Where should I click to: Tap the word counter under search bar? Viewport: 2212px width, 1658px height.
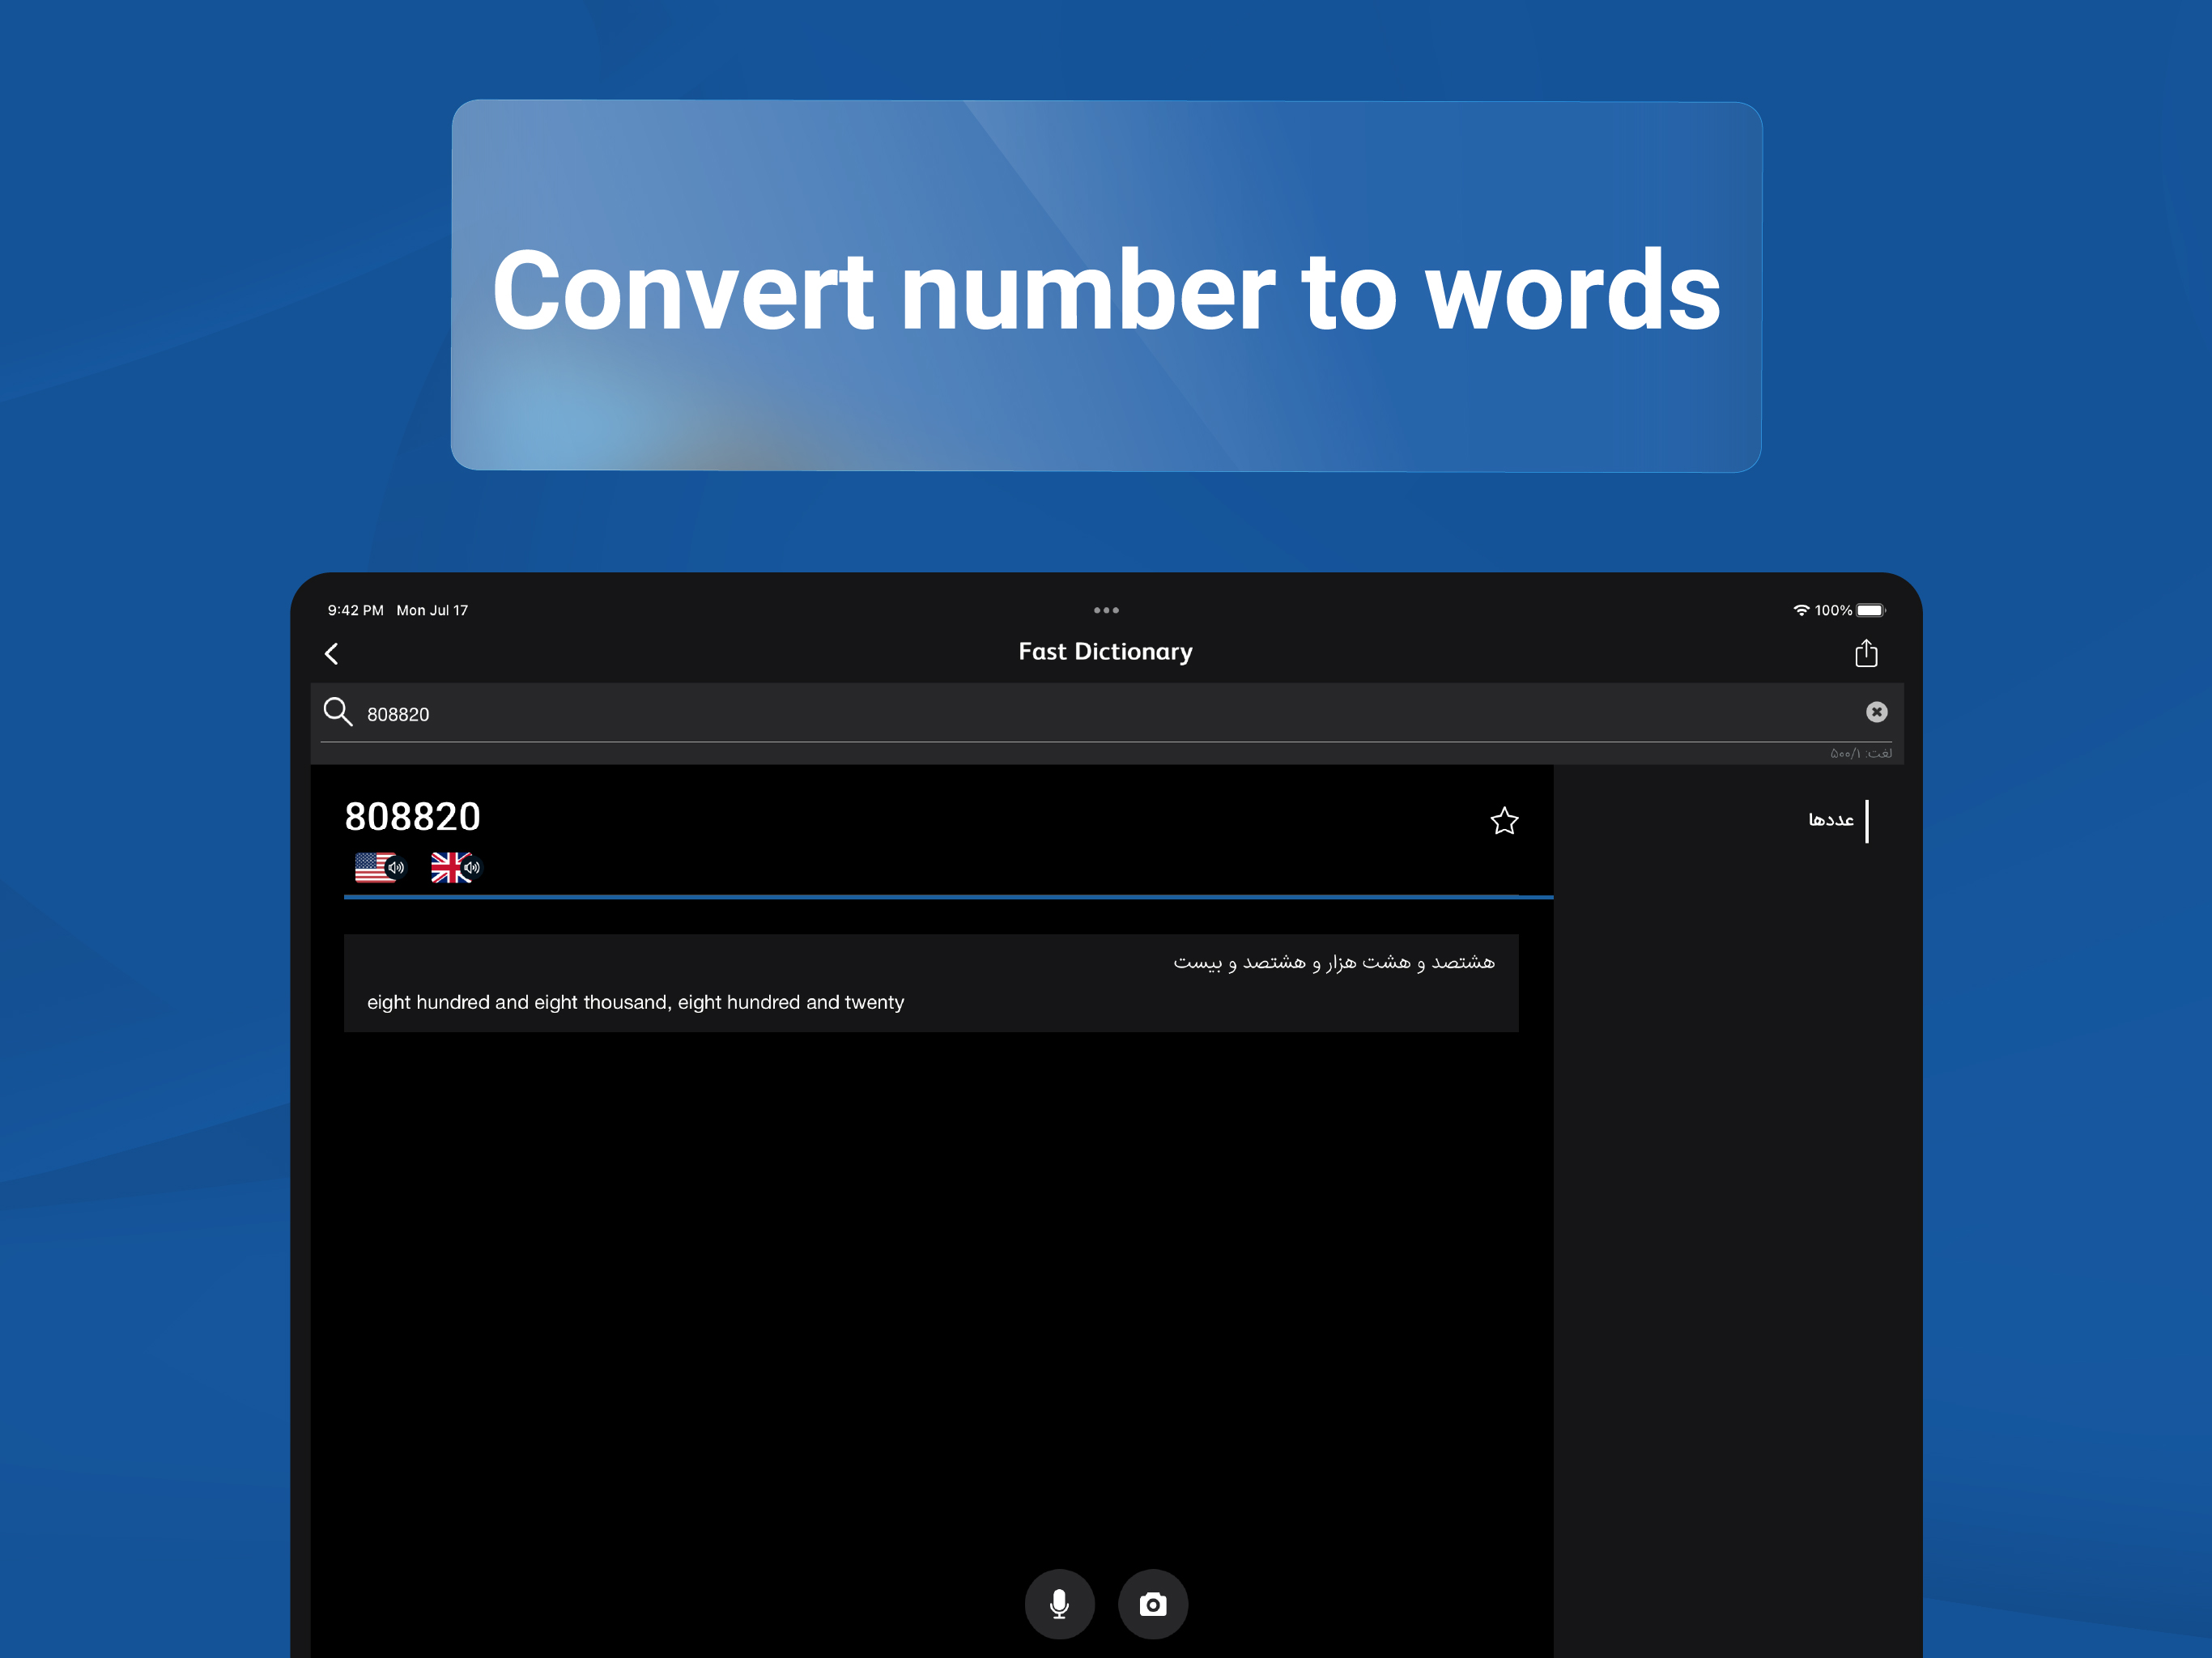(1860, 753)
